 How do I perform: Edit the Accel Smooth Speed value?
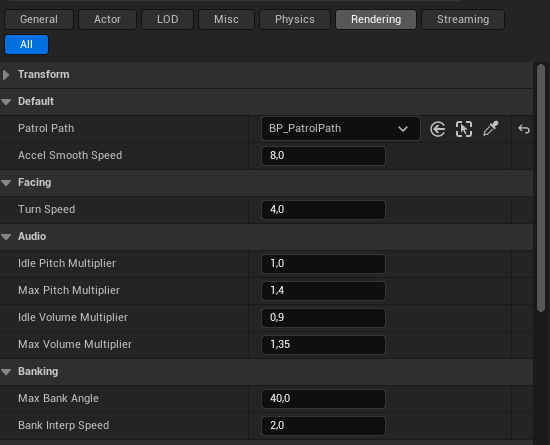[323, 156]
